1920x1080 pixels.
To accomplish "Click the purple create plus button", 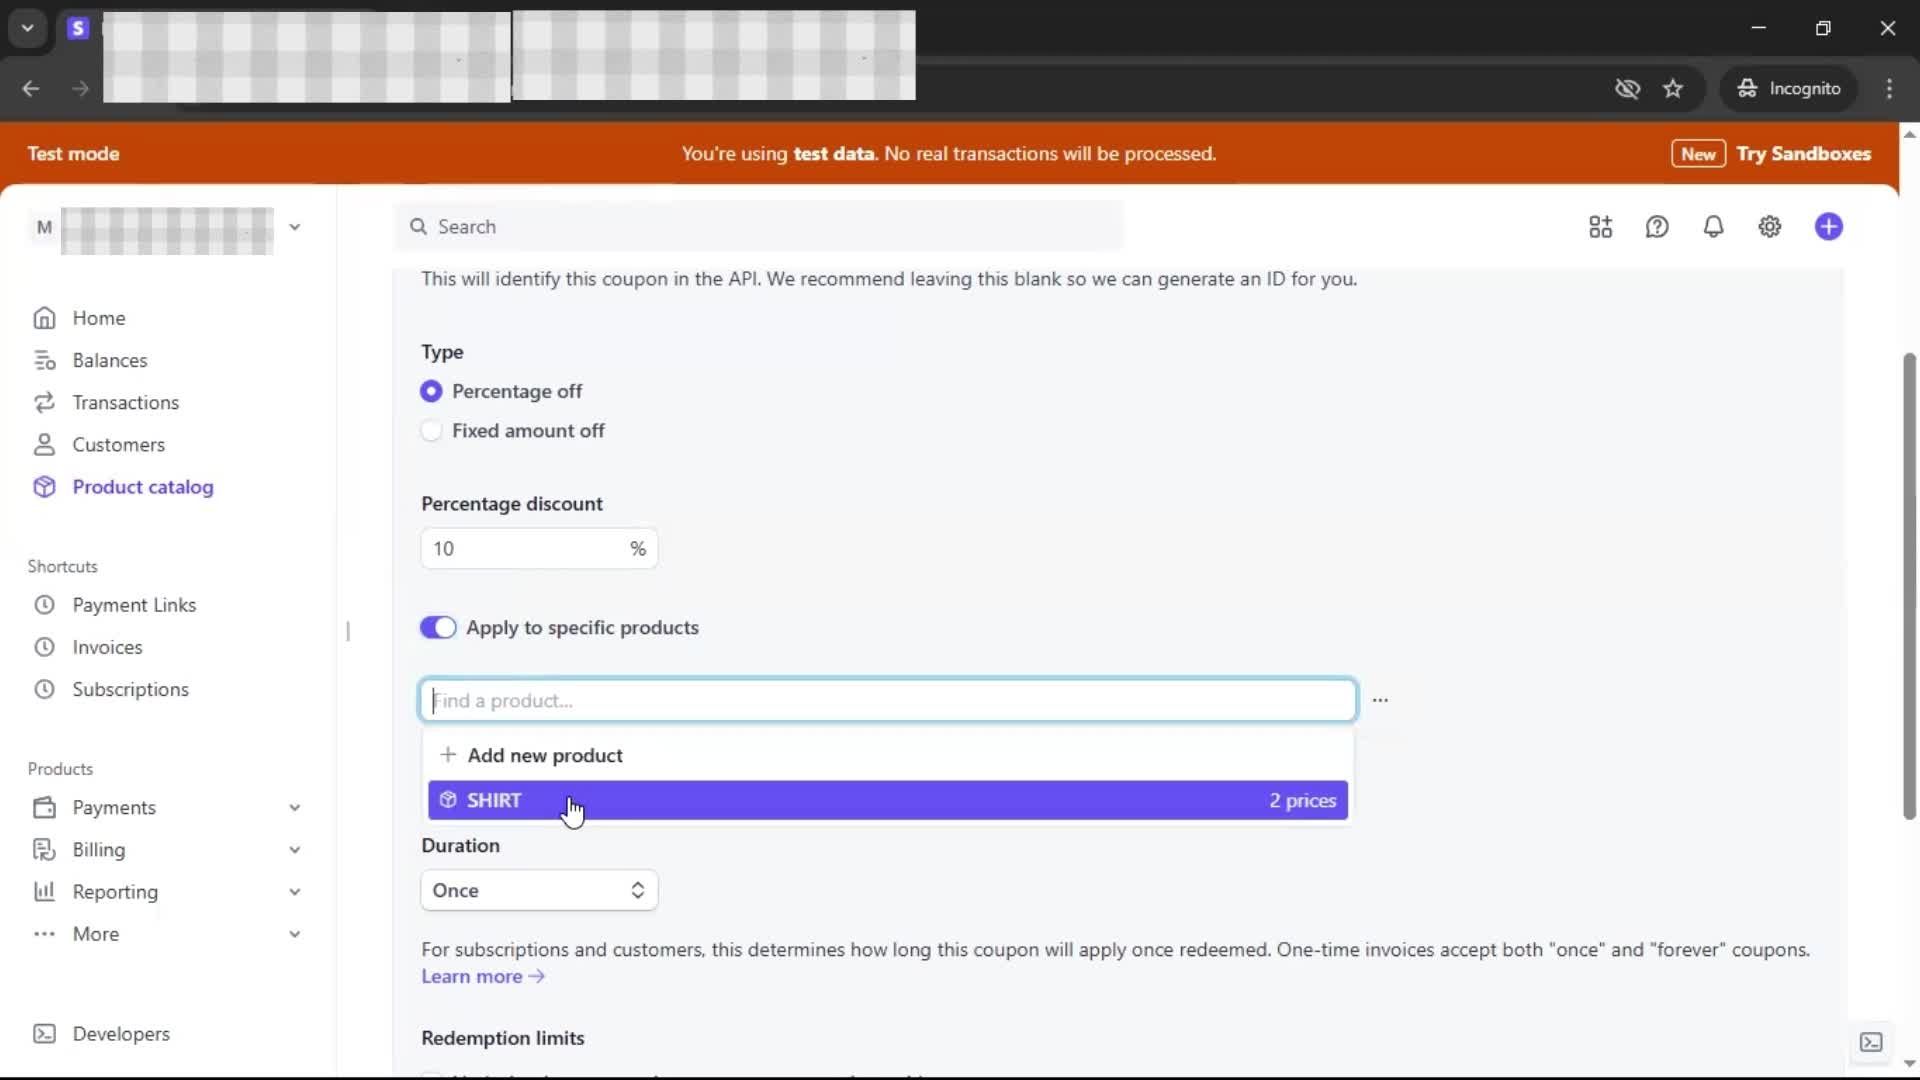I will tap(1828, 227).
